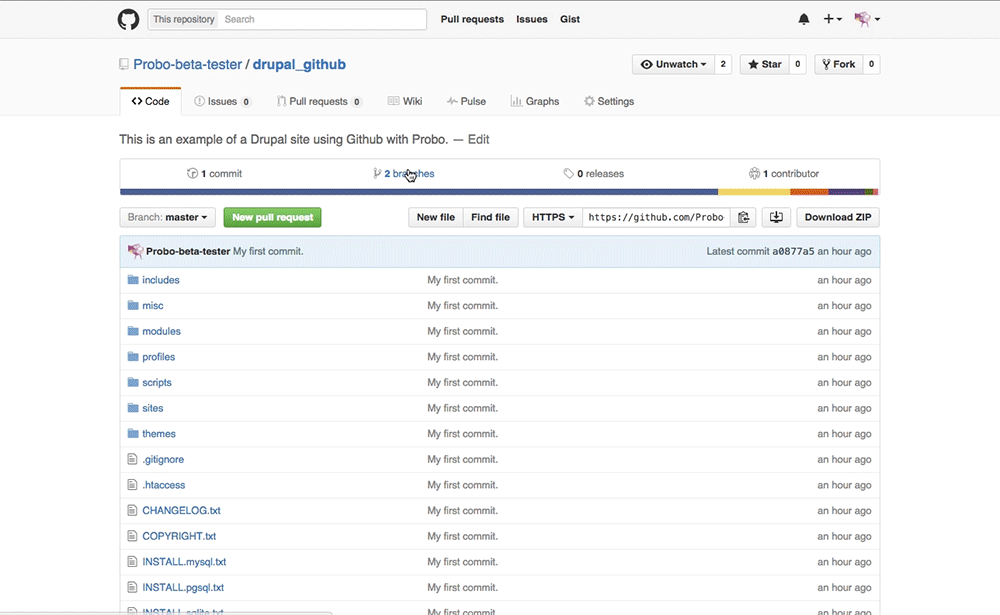This screenshot has height=615, width=1000.
Task: Switch to the Graphs tab
Action: pos(534,101)
